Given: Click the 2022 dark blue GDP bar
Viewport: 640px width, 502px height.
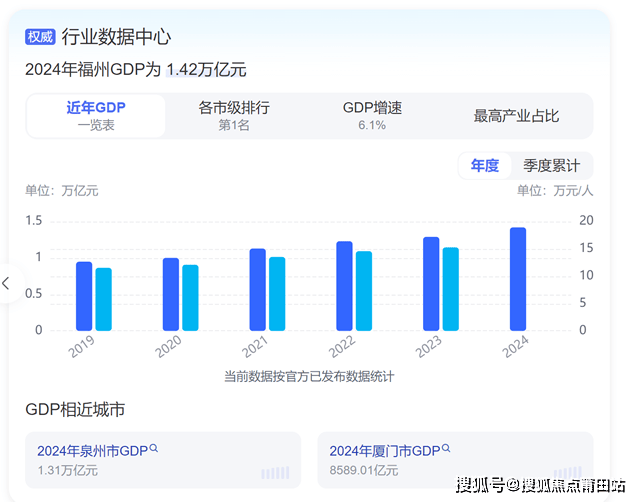Looking at the screenshot, I should pos(344,286).
